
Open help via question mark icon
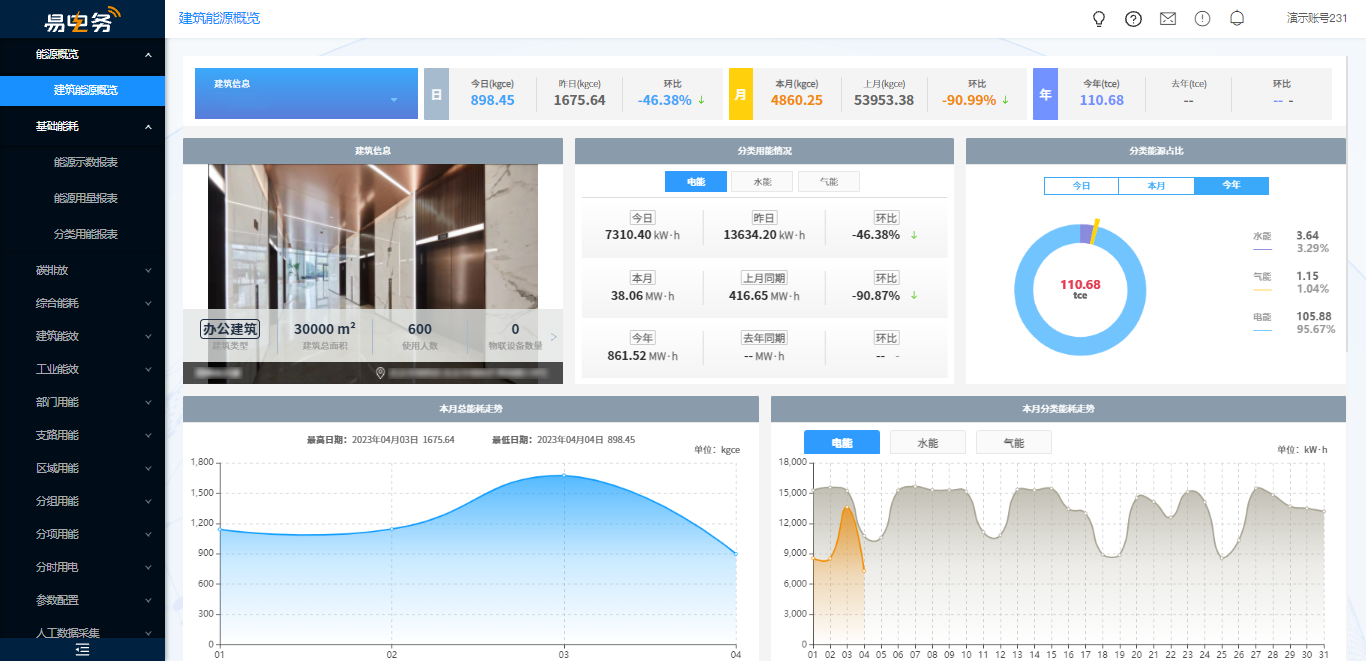click(1133, 19)
